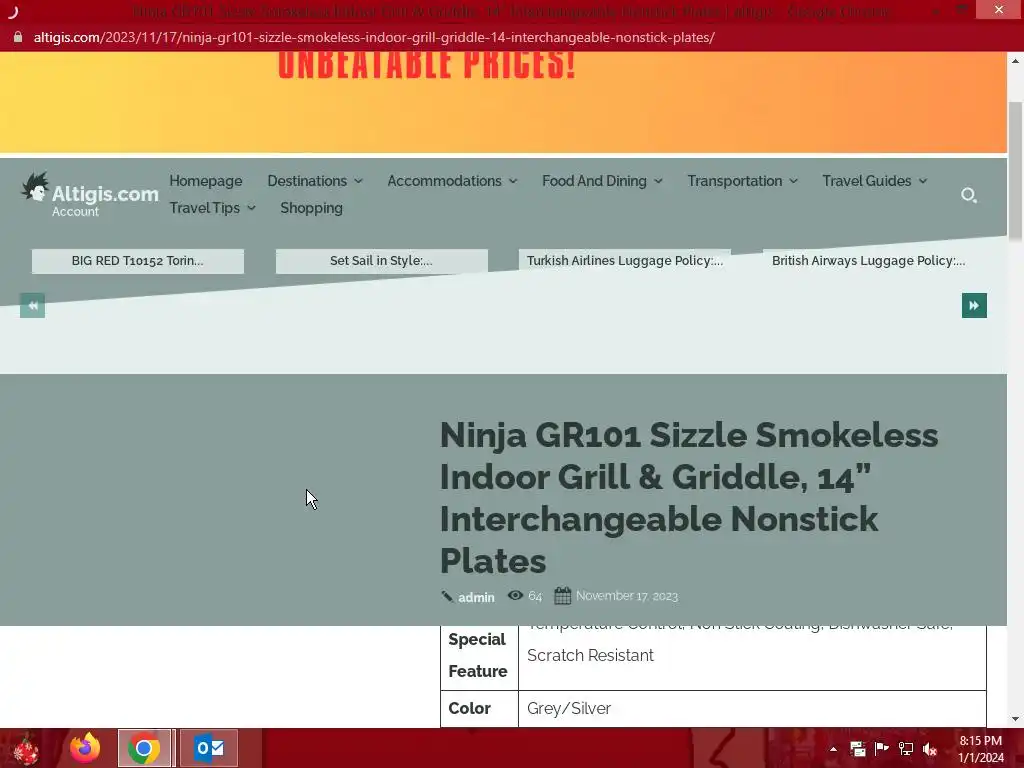Click the scrollbar down arrow

pos(1015,719)
